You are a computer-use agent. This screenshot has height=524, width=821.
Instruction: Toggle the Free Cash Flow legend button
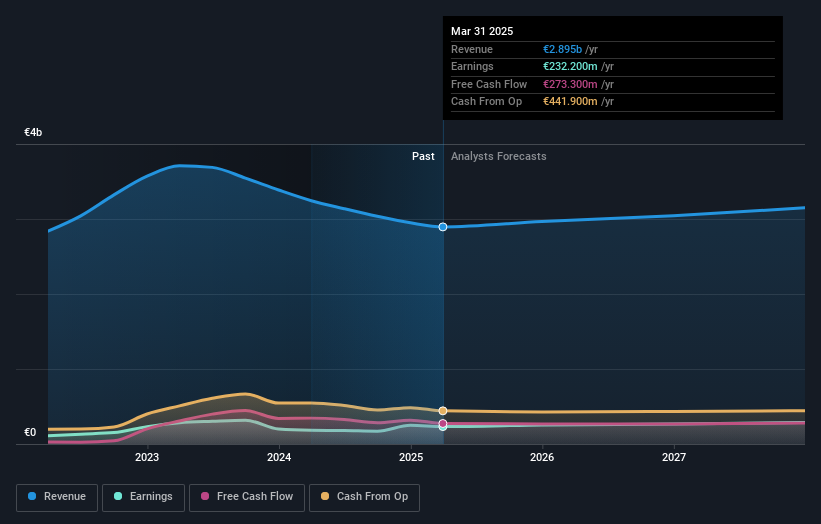(247, 497)
